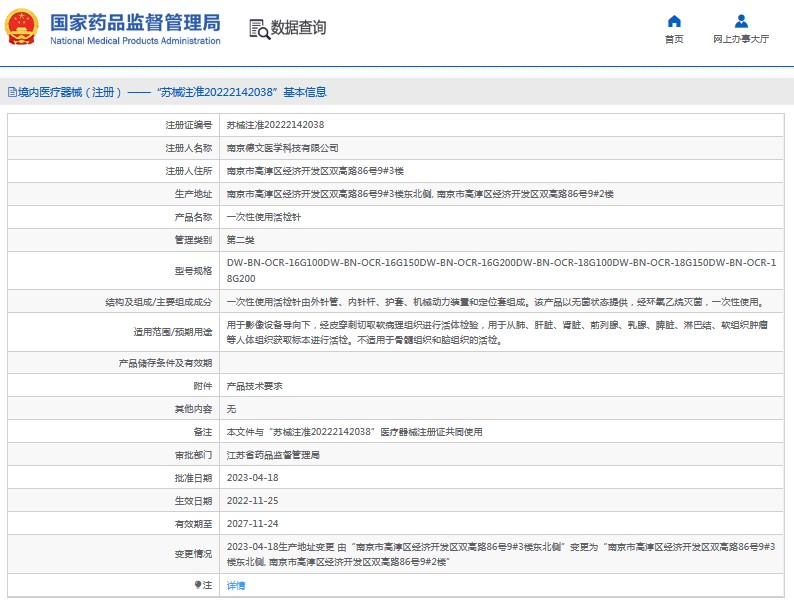Click the 数据查询 heading text
Screen dimensions: 794x602
(298, 28)
